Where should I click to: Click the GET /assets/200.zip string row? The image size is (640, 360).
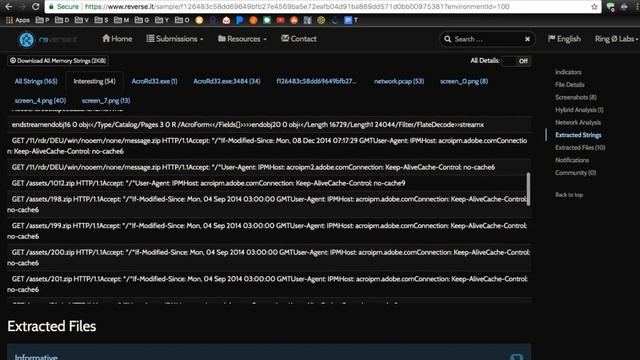pyautogui.click(x=269, y=258)
